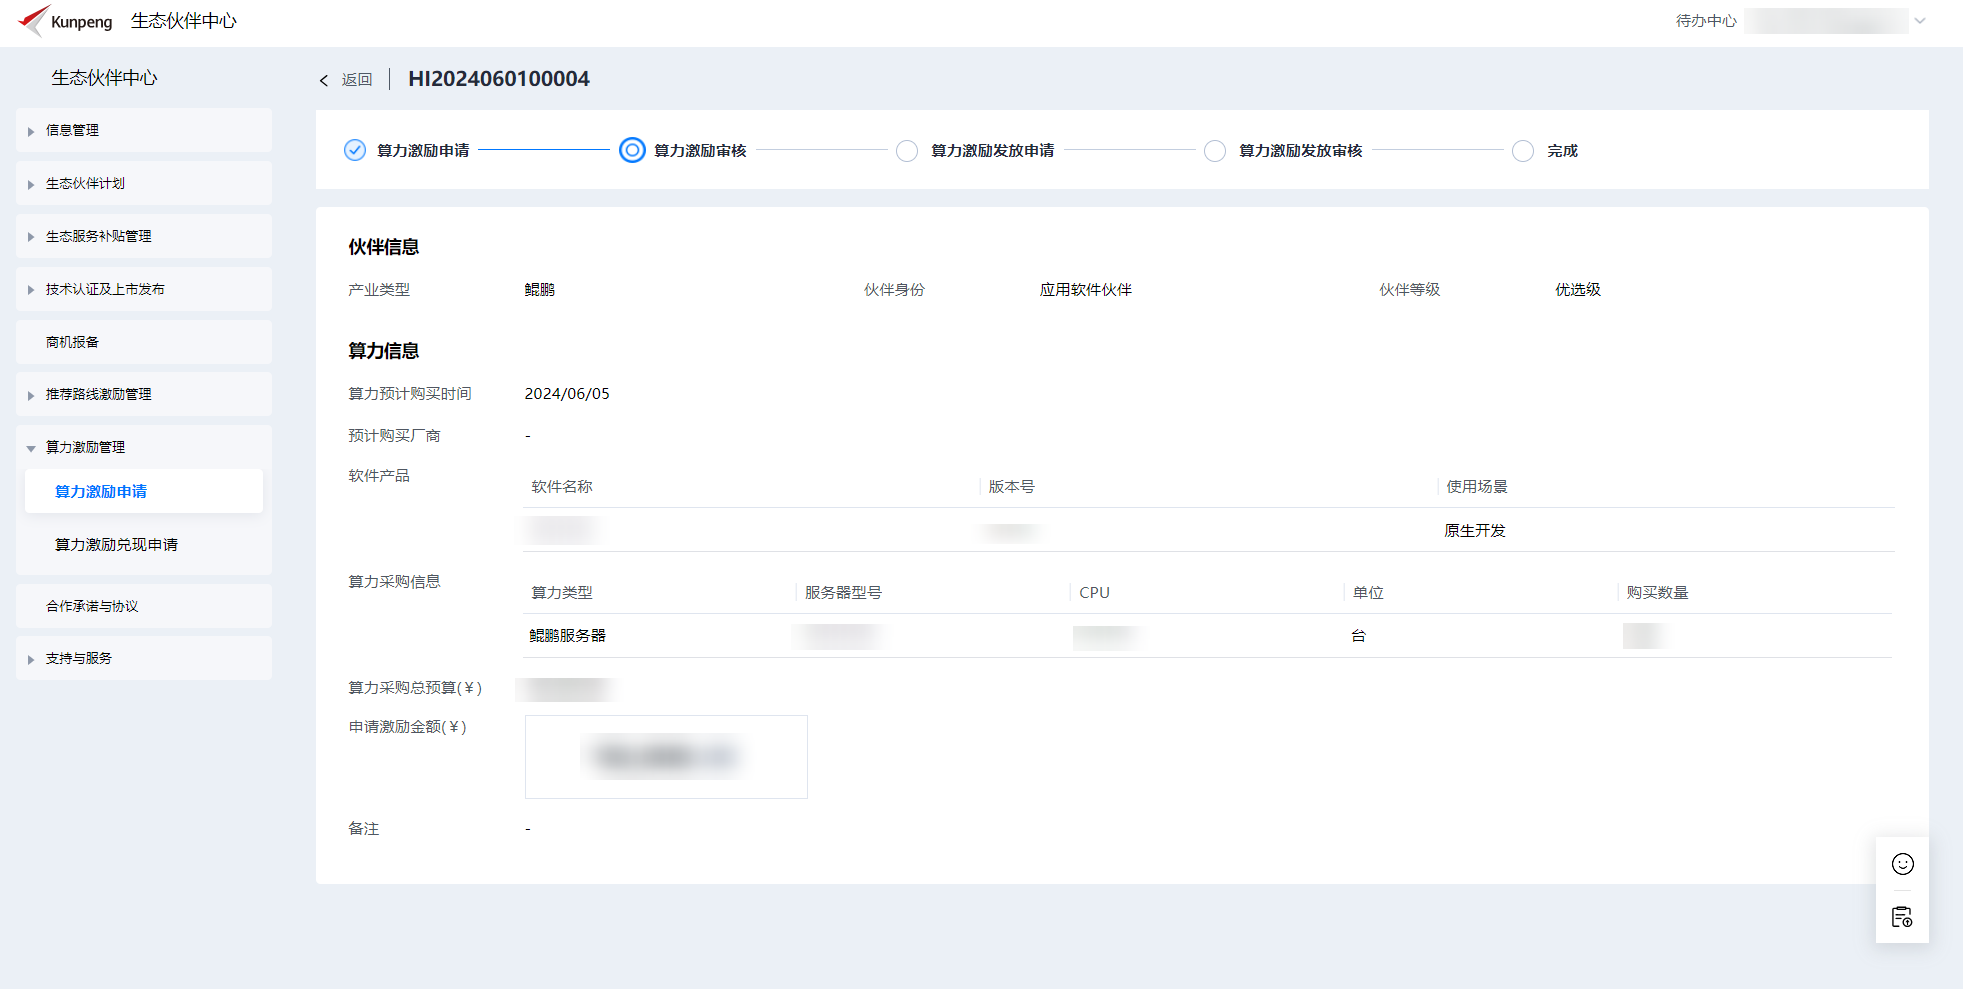Viewport: 1963px width, 989px height.
Task: Select the 算力激励发放申请 step circle
Action: [907, 151]
